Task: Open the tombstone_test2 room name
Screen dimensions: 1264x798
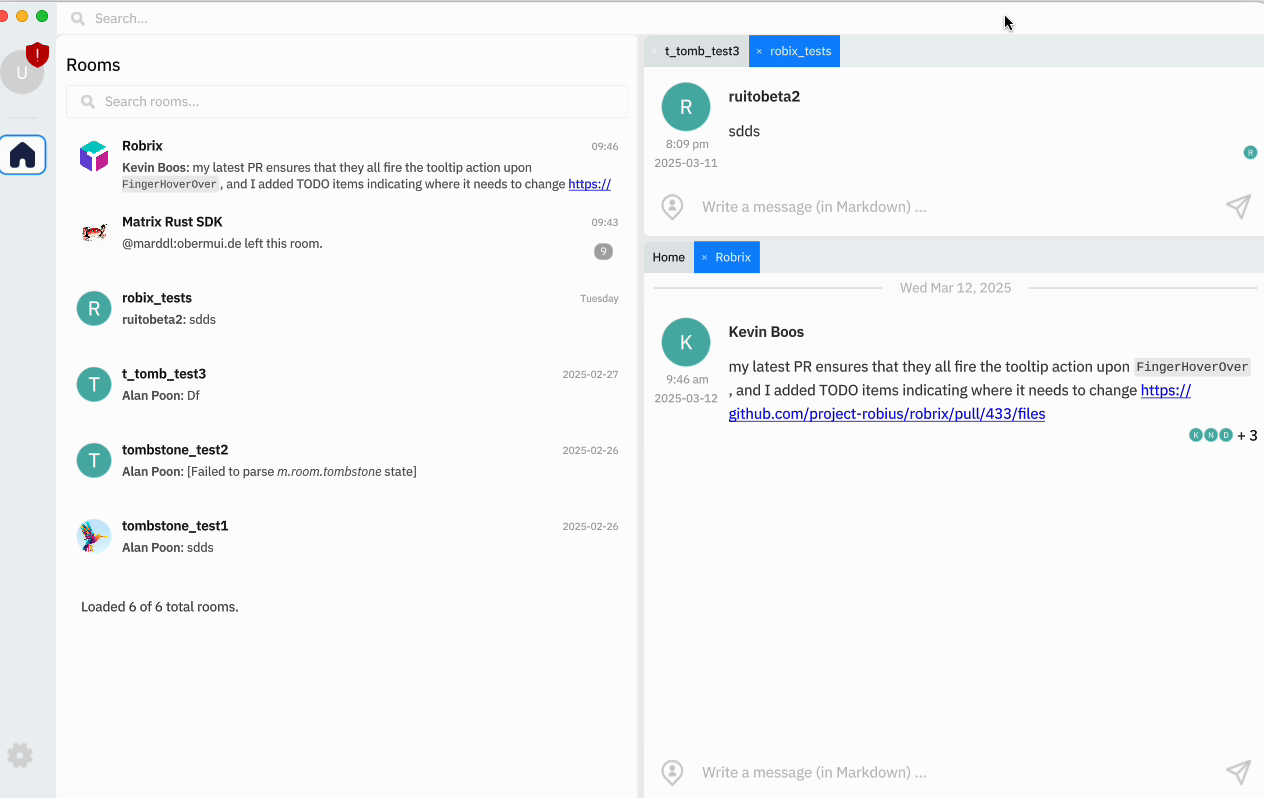Action: tap(175, 450)
